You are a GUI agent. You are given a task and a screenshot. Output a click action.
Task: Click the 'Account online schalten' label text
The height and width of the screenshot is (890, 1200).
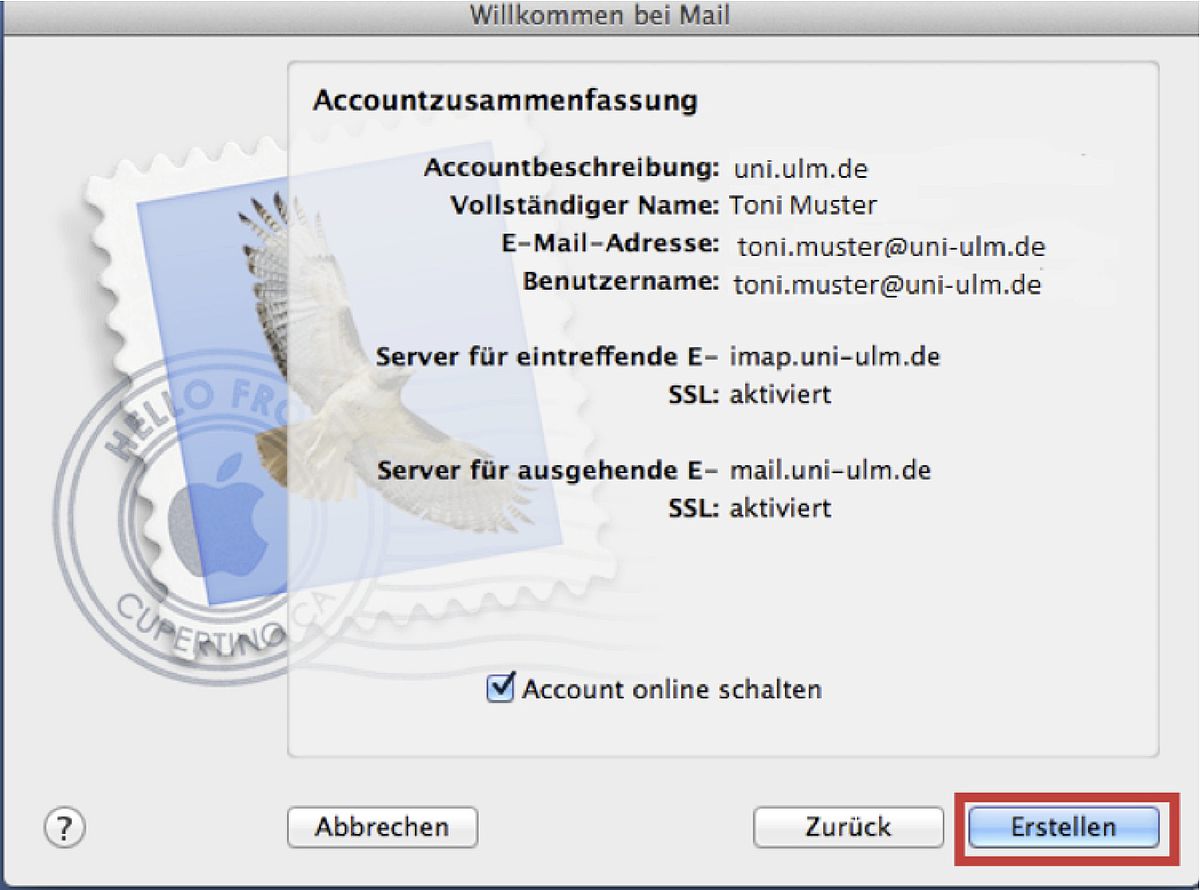click(x=672, y=689)
